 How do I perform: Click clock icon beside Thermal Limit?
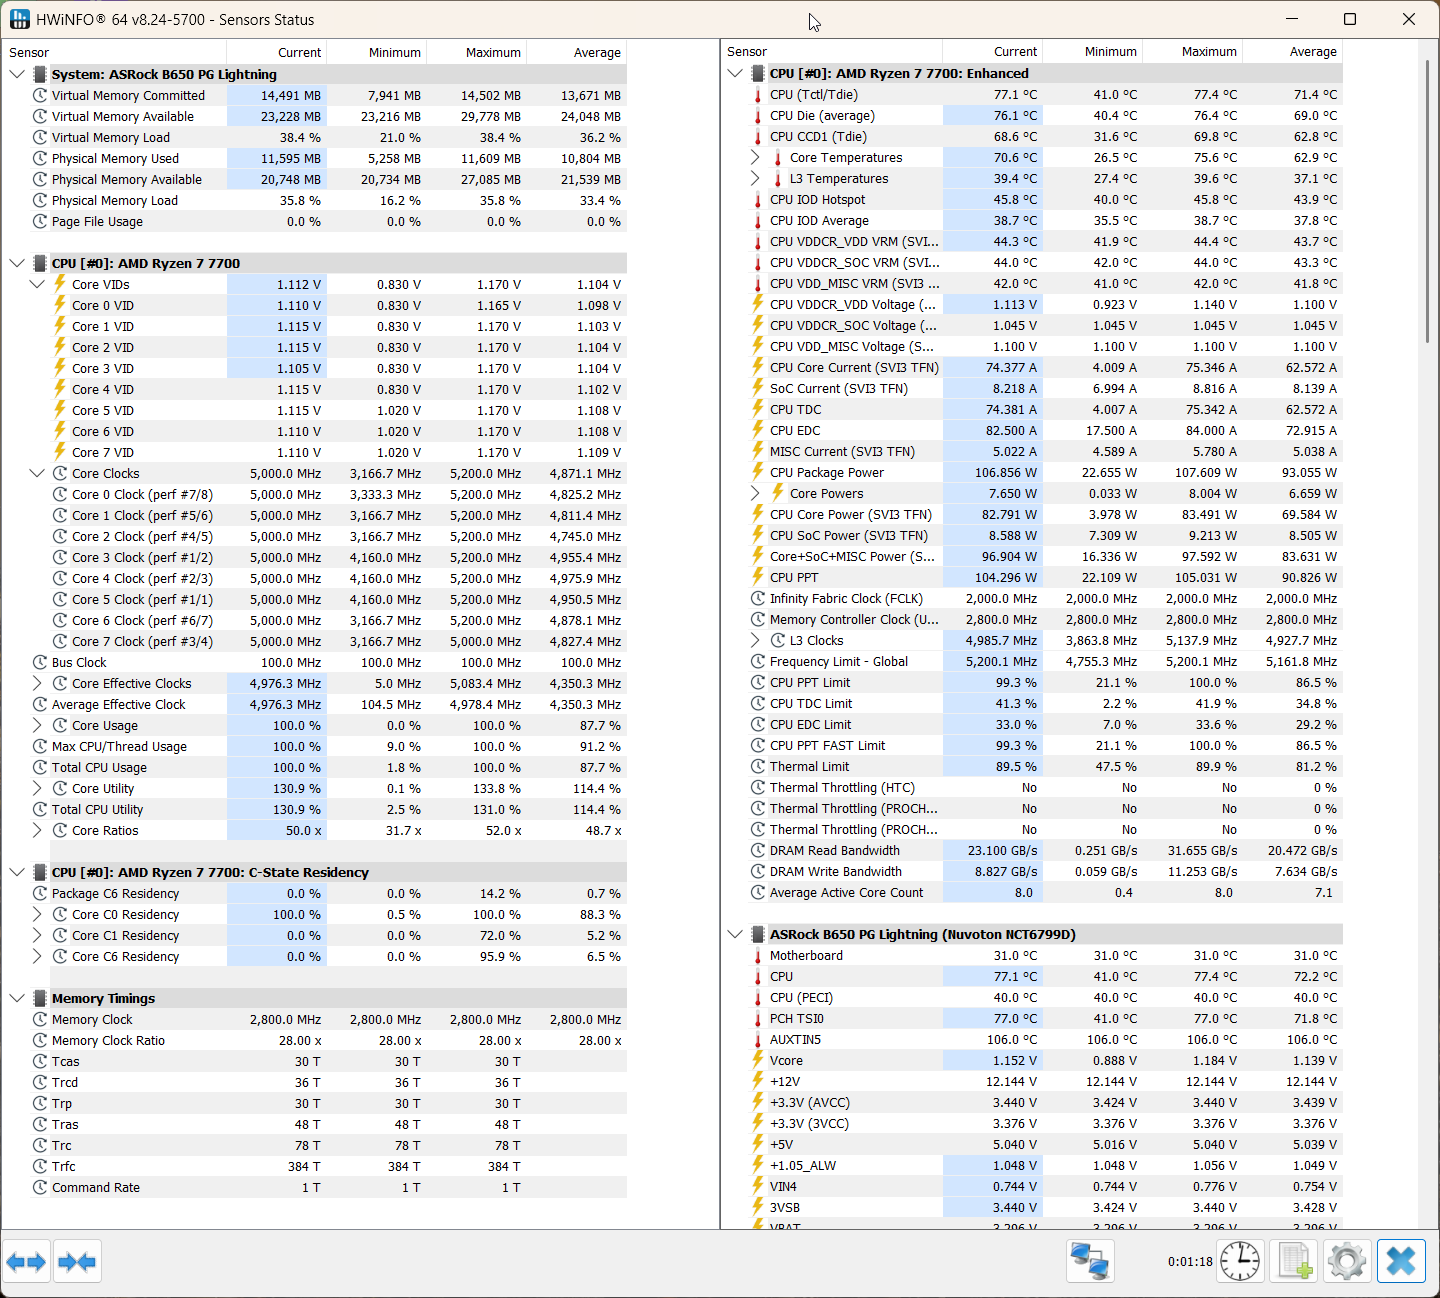(758, 766)
